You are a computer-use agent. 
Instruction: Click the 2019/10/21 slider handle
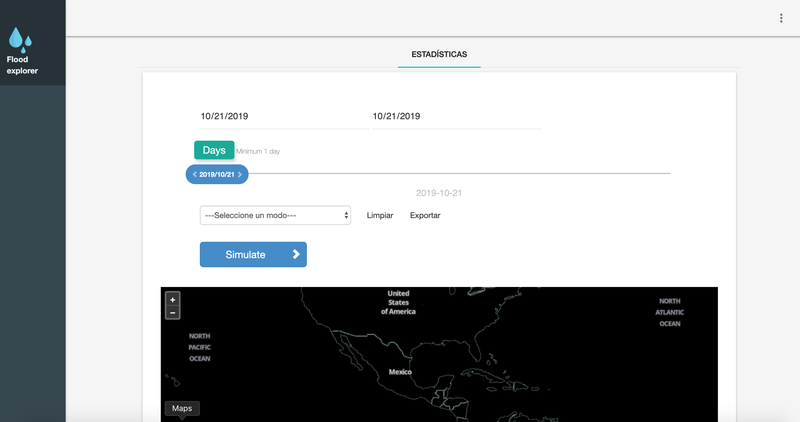coord(217,174)
